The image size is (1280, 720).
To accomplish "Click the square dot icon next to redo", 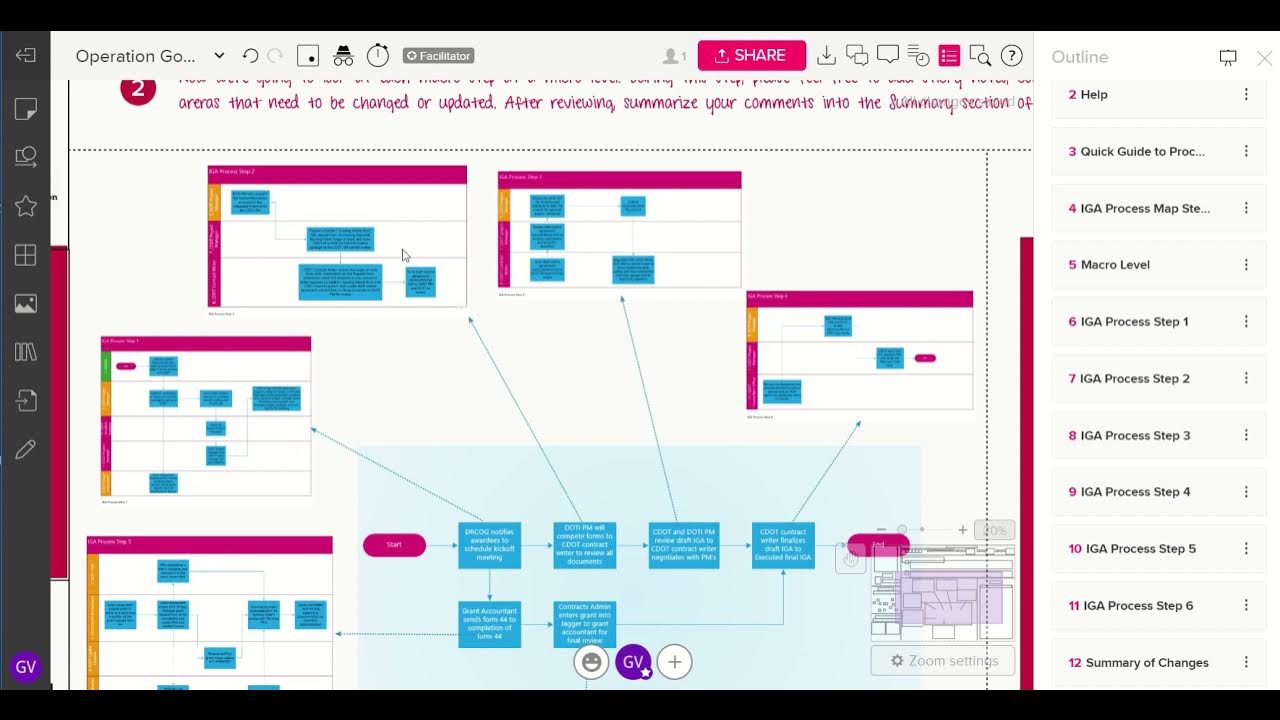I will (x=309, y=56).
